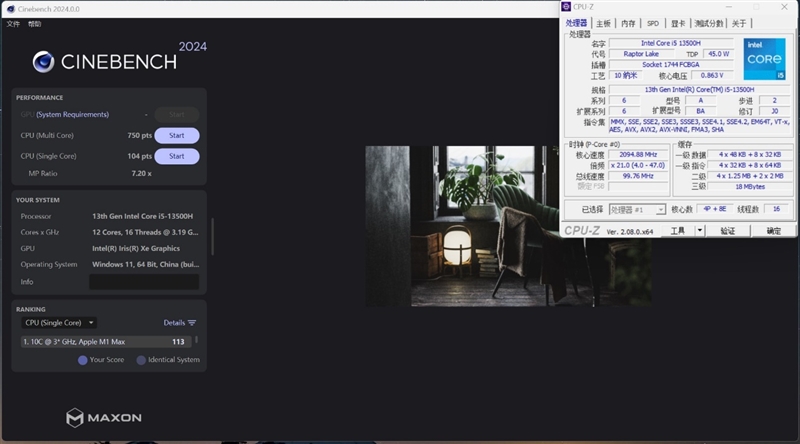Click the 750 pts multi core score

coord(139,135)
